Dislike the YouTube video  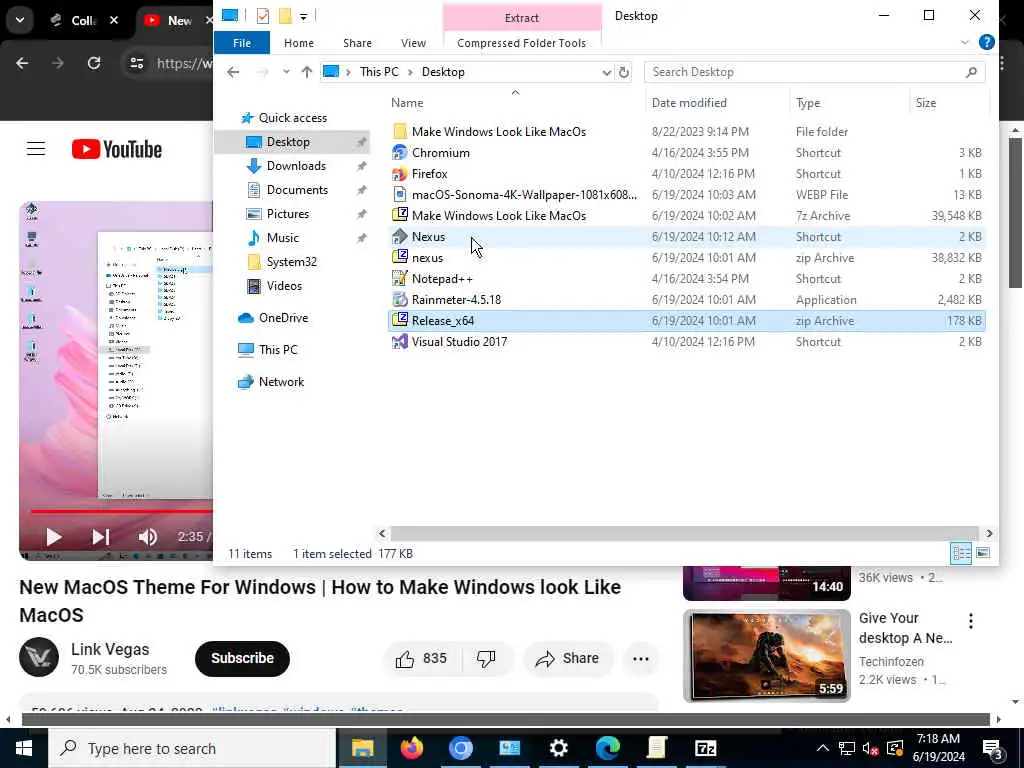(x=487, y=658)
